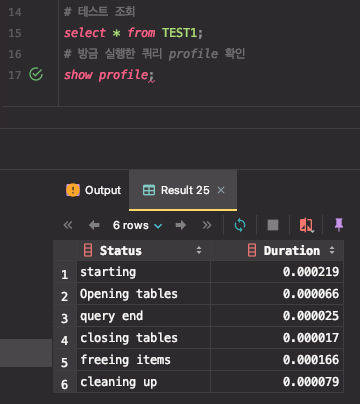Click the Status column type icon

point(88,250)
